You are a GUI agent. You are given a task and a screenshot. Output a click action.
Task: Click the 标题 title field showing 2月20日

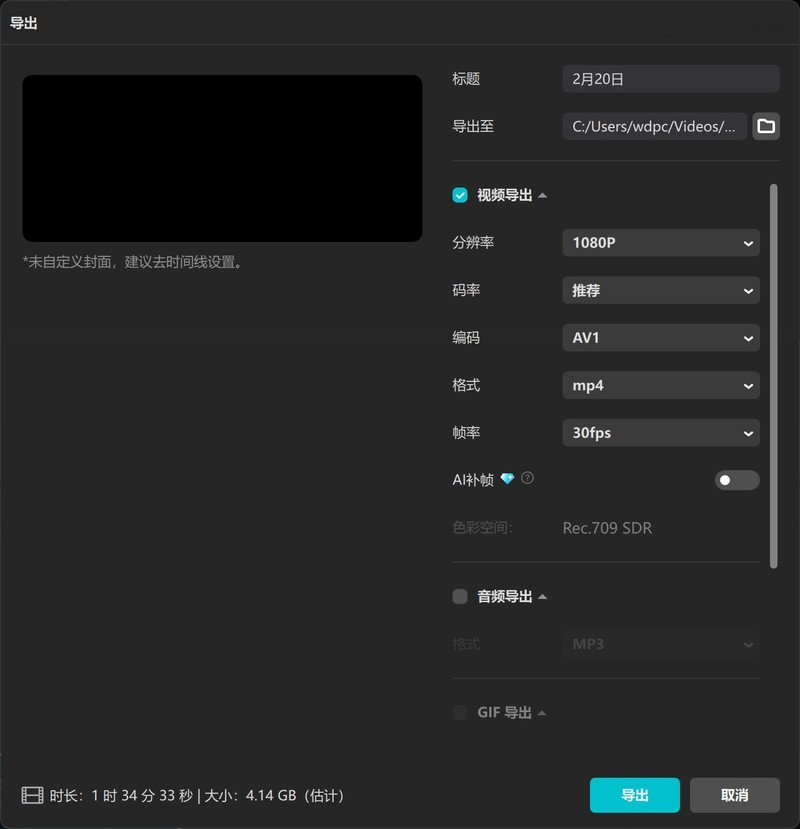pos(670,78)
